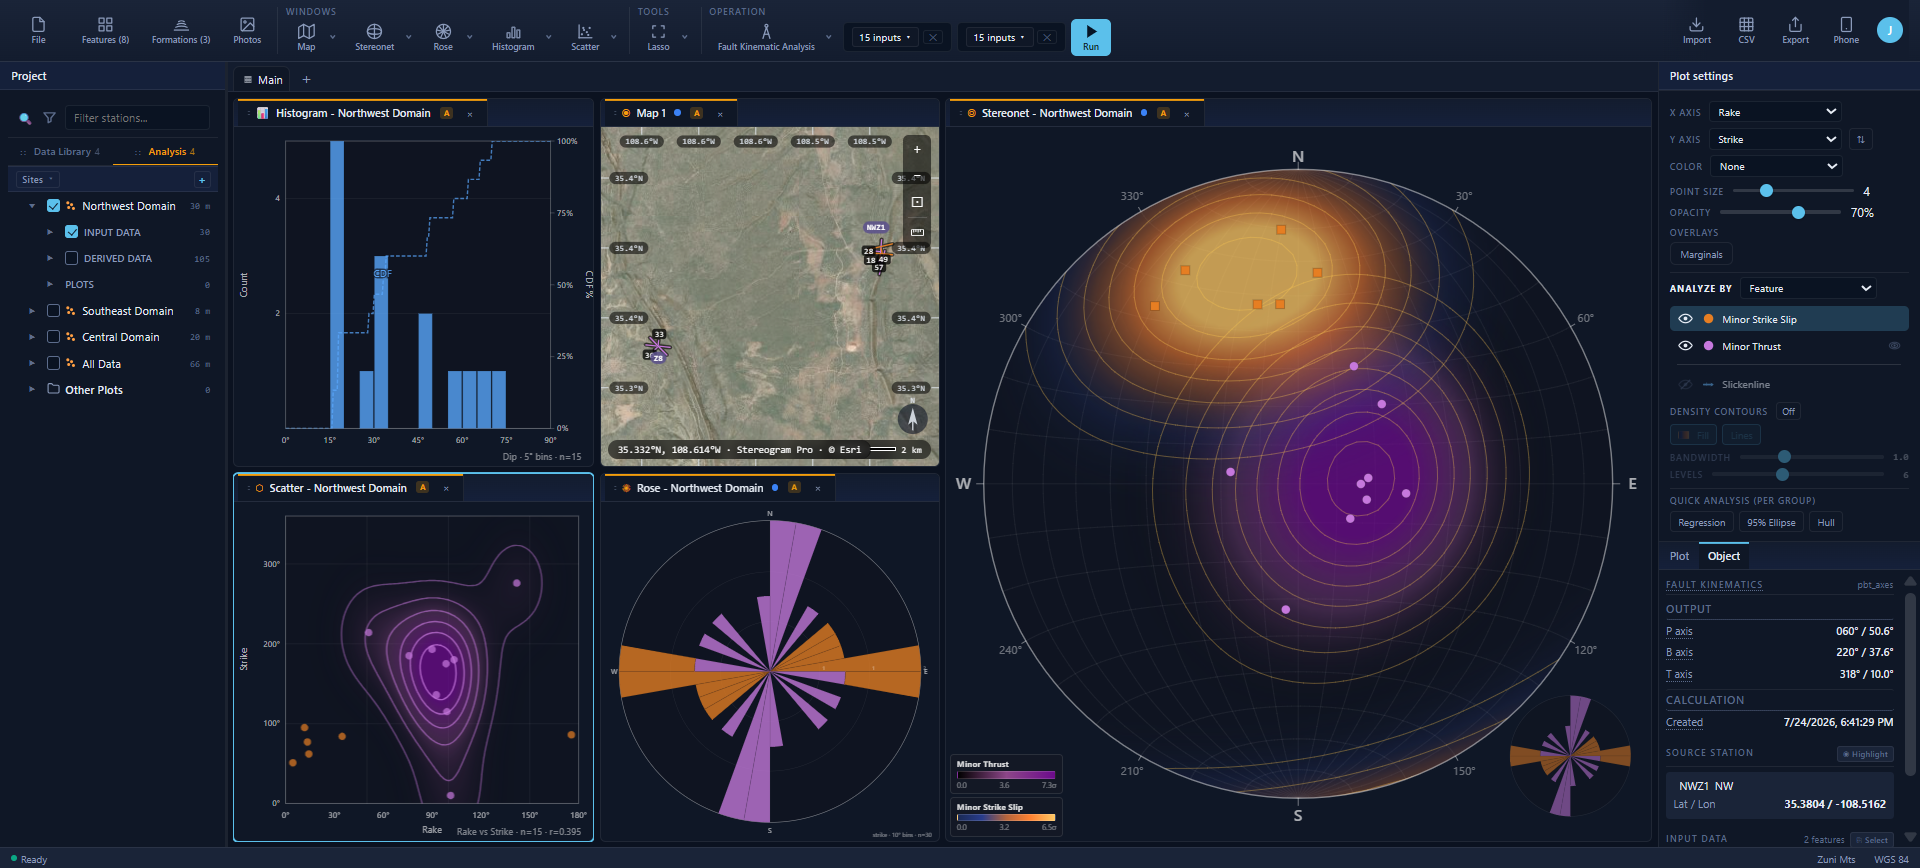
Task: Click the Marginals overlay button
Action: (1701, 255)
